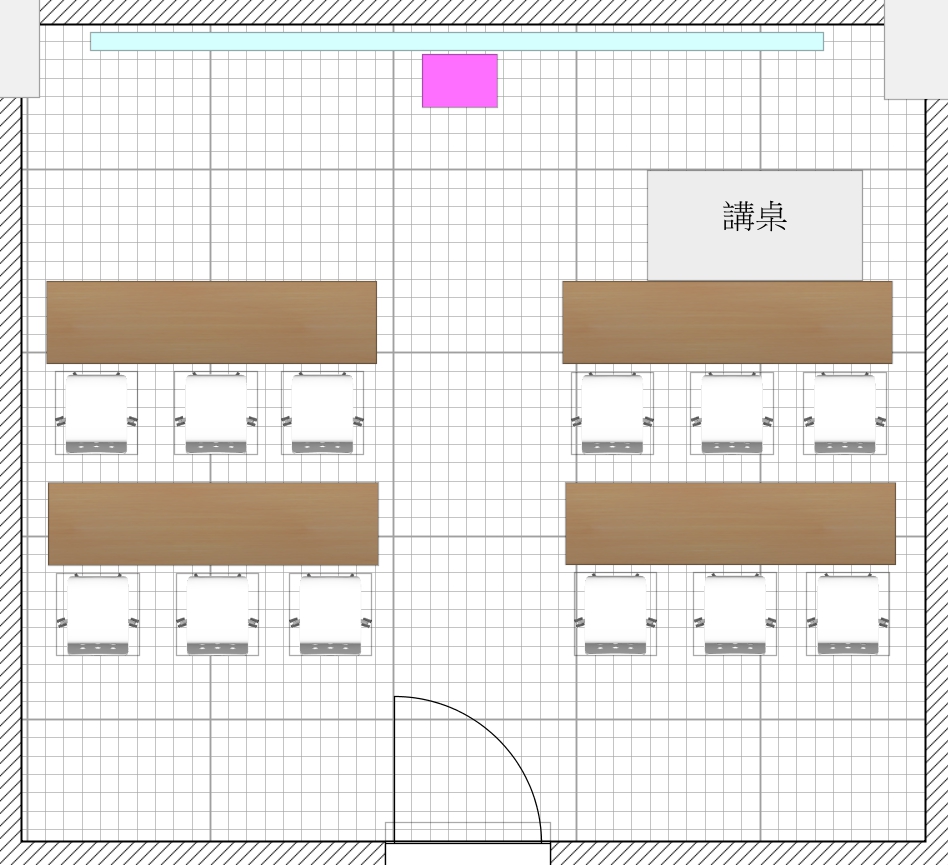
Task: Click the top-right corner pillar block
Action: pyautogui.click(x=915, y=49)
